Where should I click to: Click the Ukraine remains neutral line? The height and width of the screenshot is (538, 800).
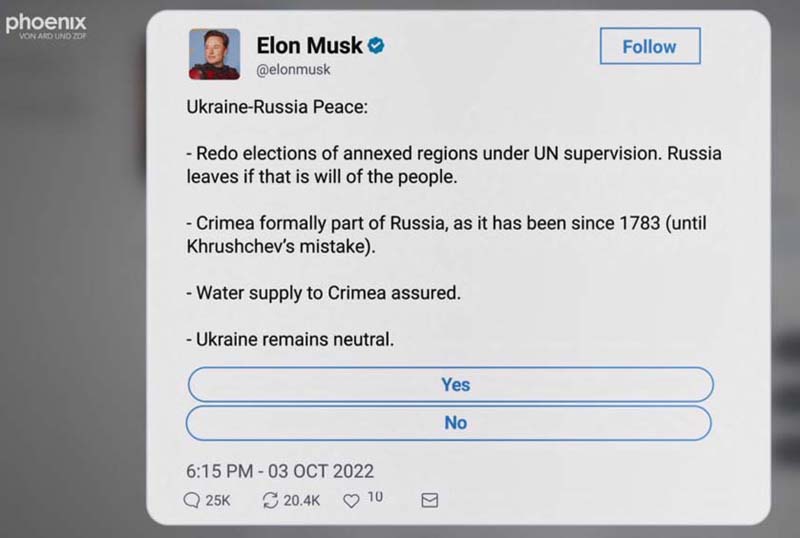[290, 339]
